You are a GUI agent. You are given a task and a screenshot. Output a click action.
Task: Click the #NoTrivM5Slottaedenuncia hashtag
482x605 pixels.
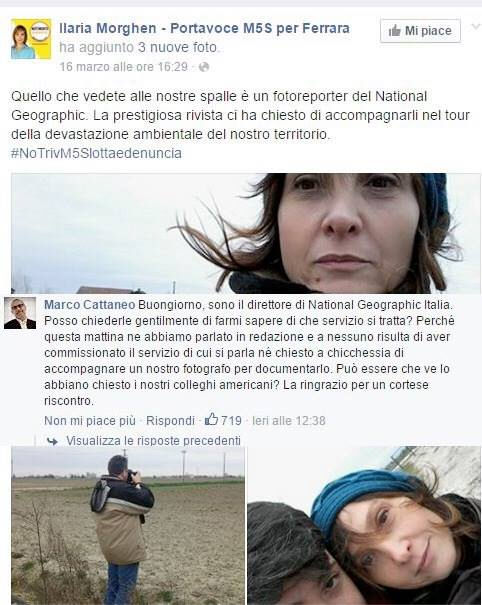96,153
